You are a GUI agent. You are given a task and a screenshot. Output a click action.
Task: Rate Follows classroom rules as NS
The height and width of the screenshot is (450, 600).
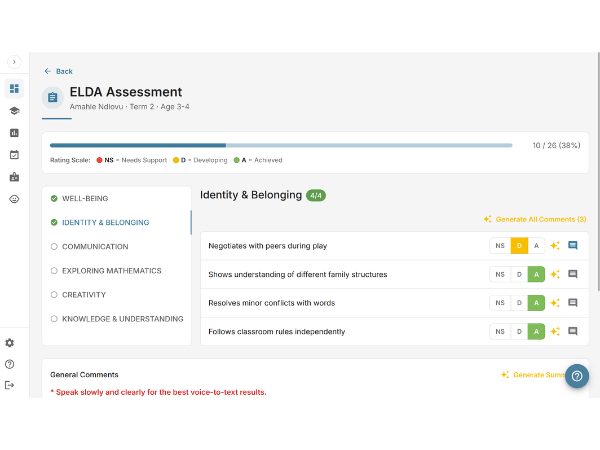[500, 332]
